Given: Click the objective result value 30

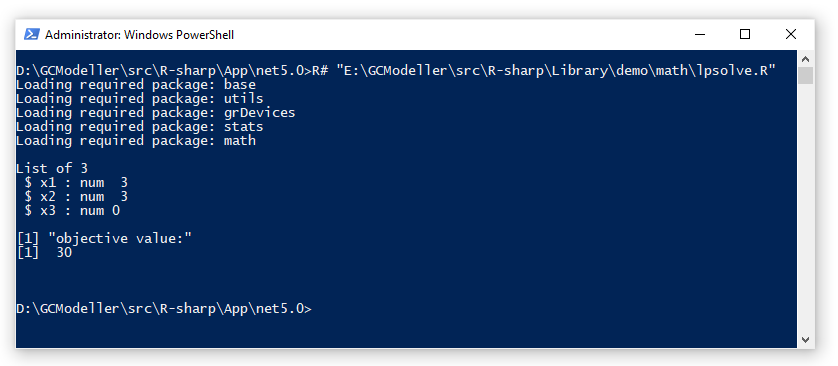Looking at the screenshot, I should point(64,252).
